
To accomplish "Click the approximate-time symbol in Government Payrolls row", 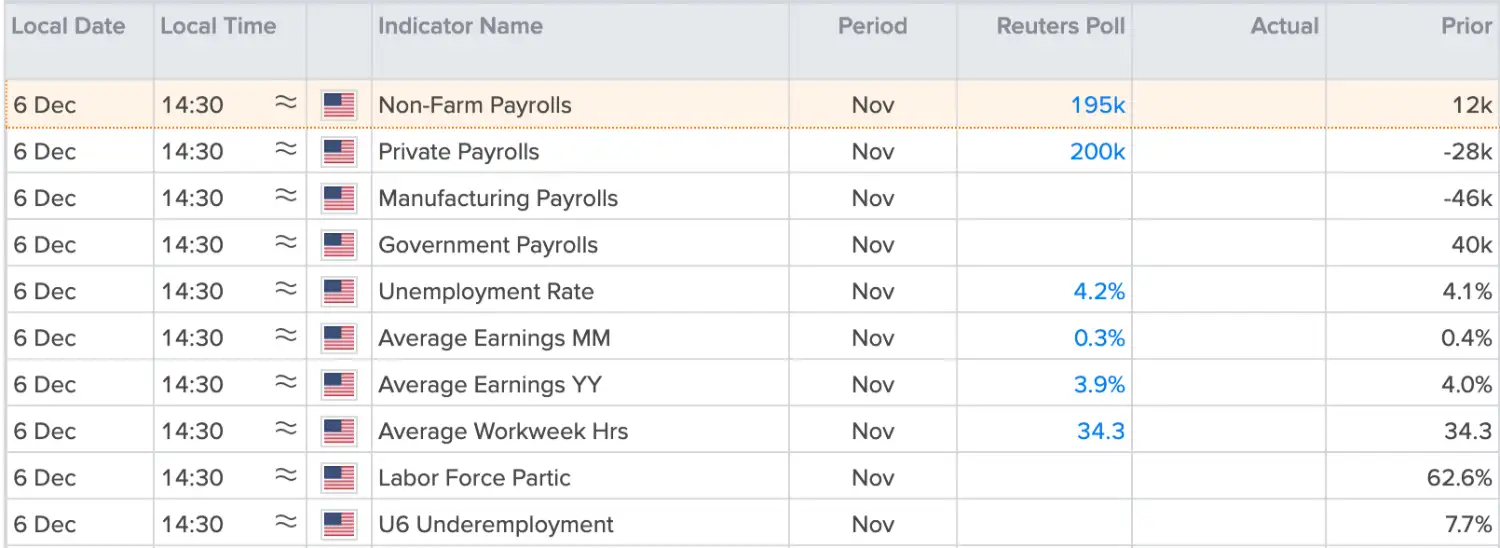I will pos(286,243).
